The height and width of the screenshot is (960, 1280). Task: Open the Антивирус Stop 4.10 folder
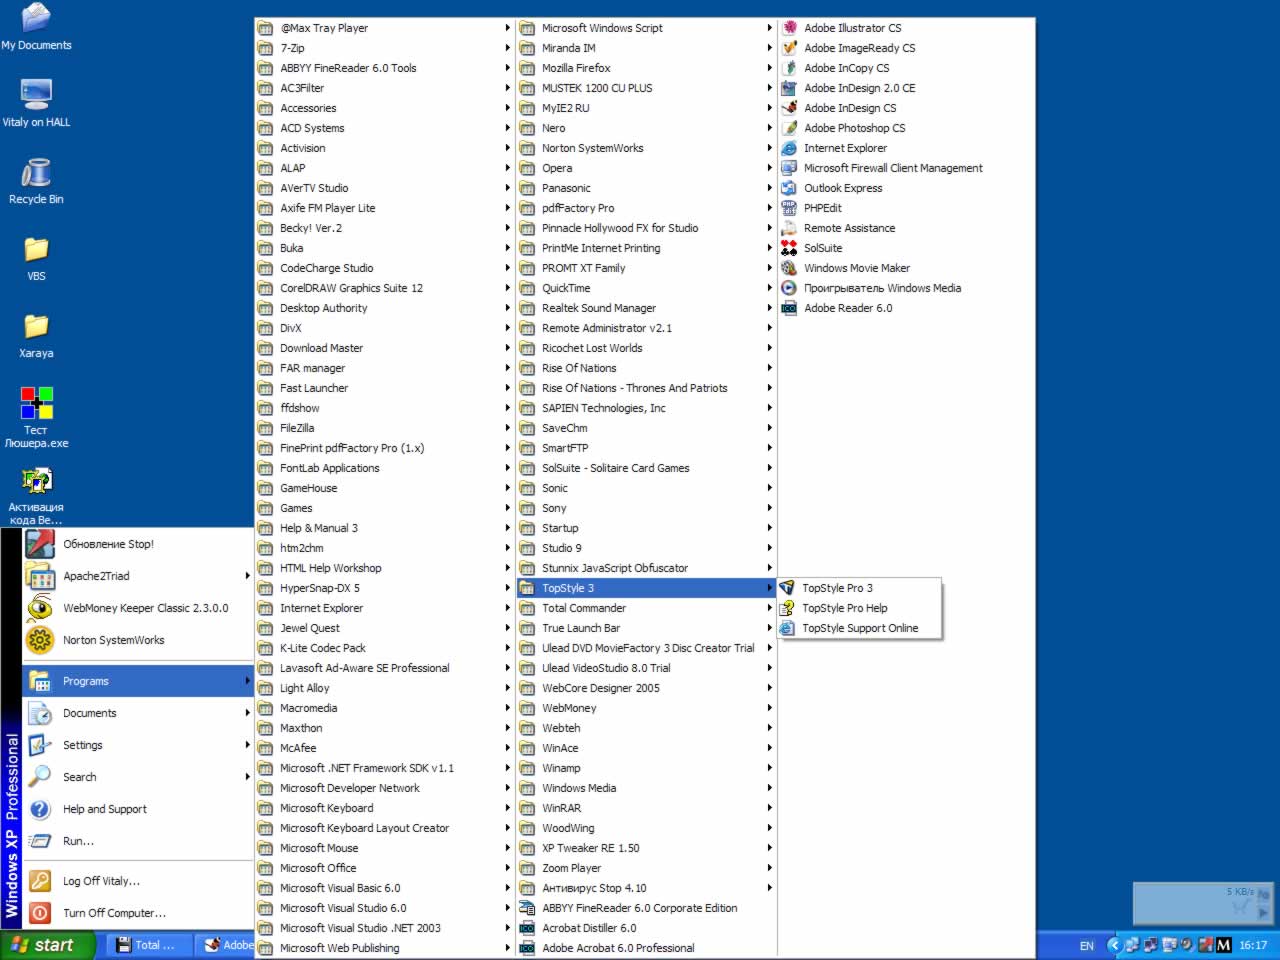647,888
